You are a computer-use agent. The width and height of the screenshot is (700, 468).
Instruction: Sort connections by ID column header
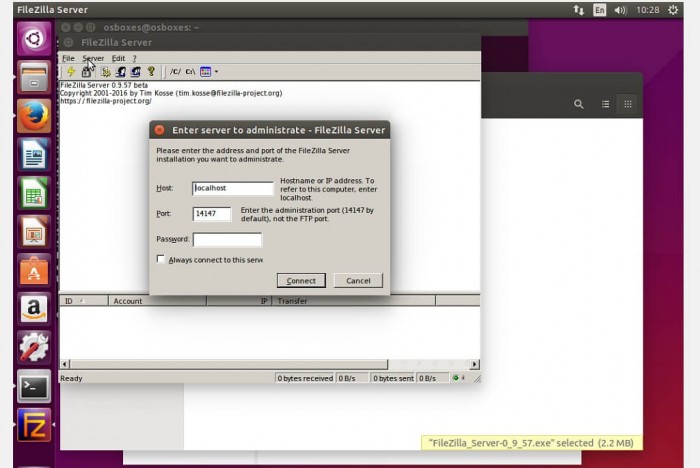tap(83, 301)
